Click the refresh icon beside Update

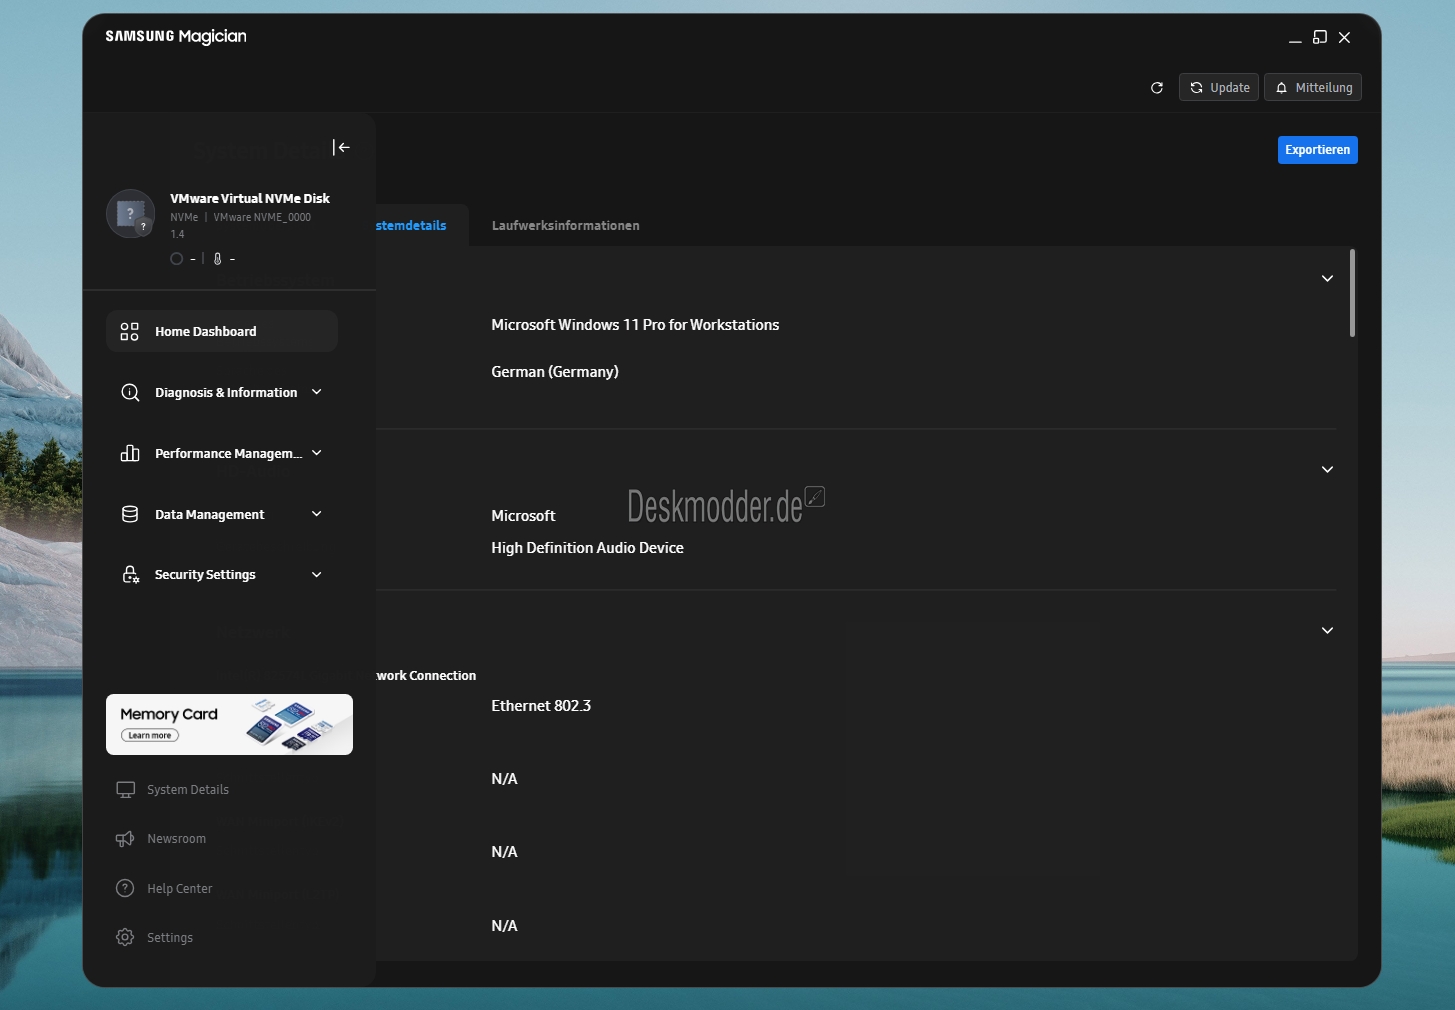[1157, 88]
